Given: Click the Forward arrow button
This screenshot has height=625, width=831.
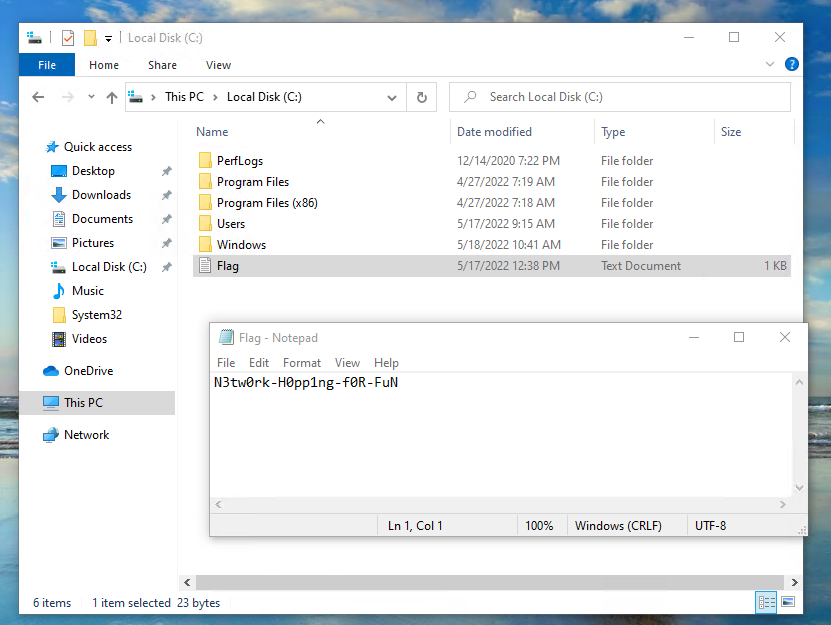Looking at the screenshot, I should pos(68,97).
